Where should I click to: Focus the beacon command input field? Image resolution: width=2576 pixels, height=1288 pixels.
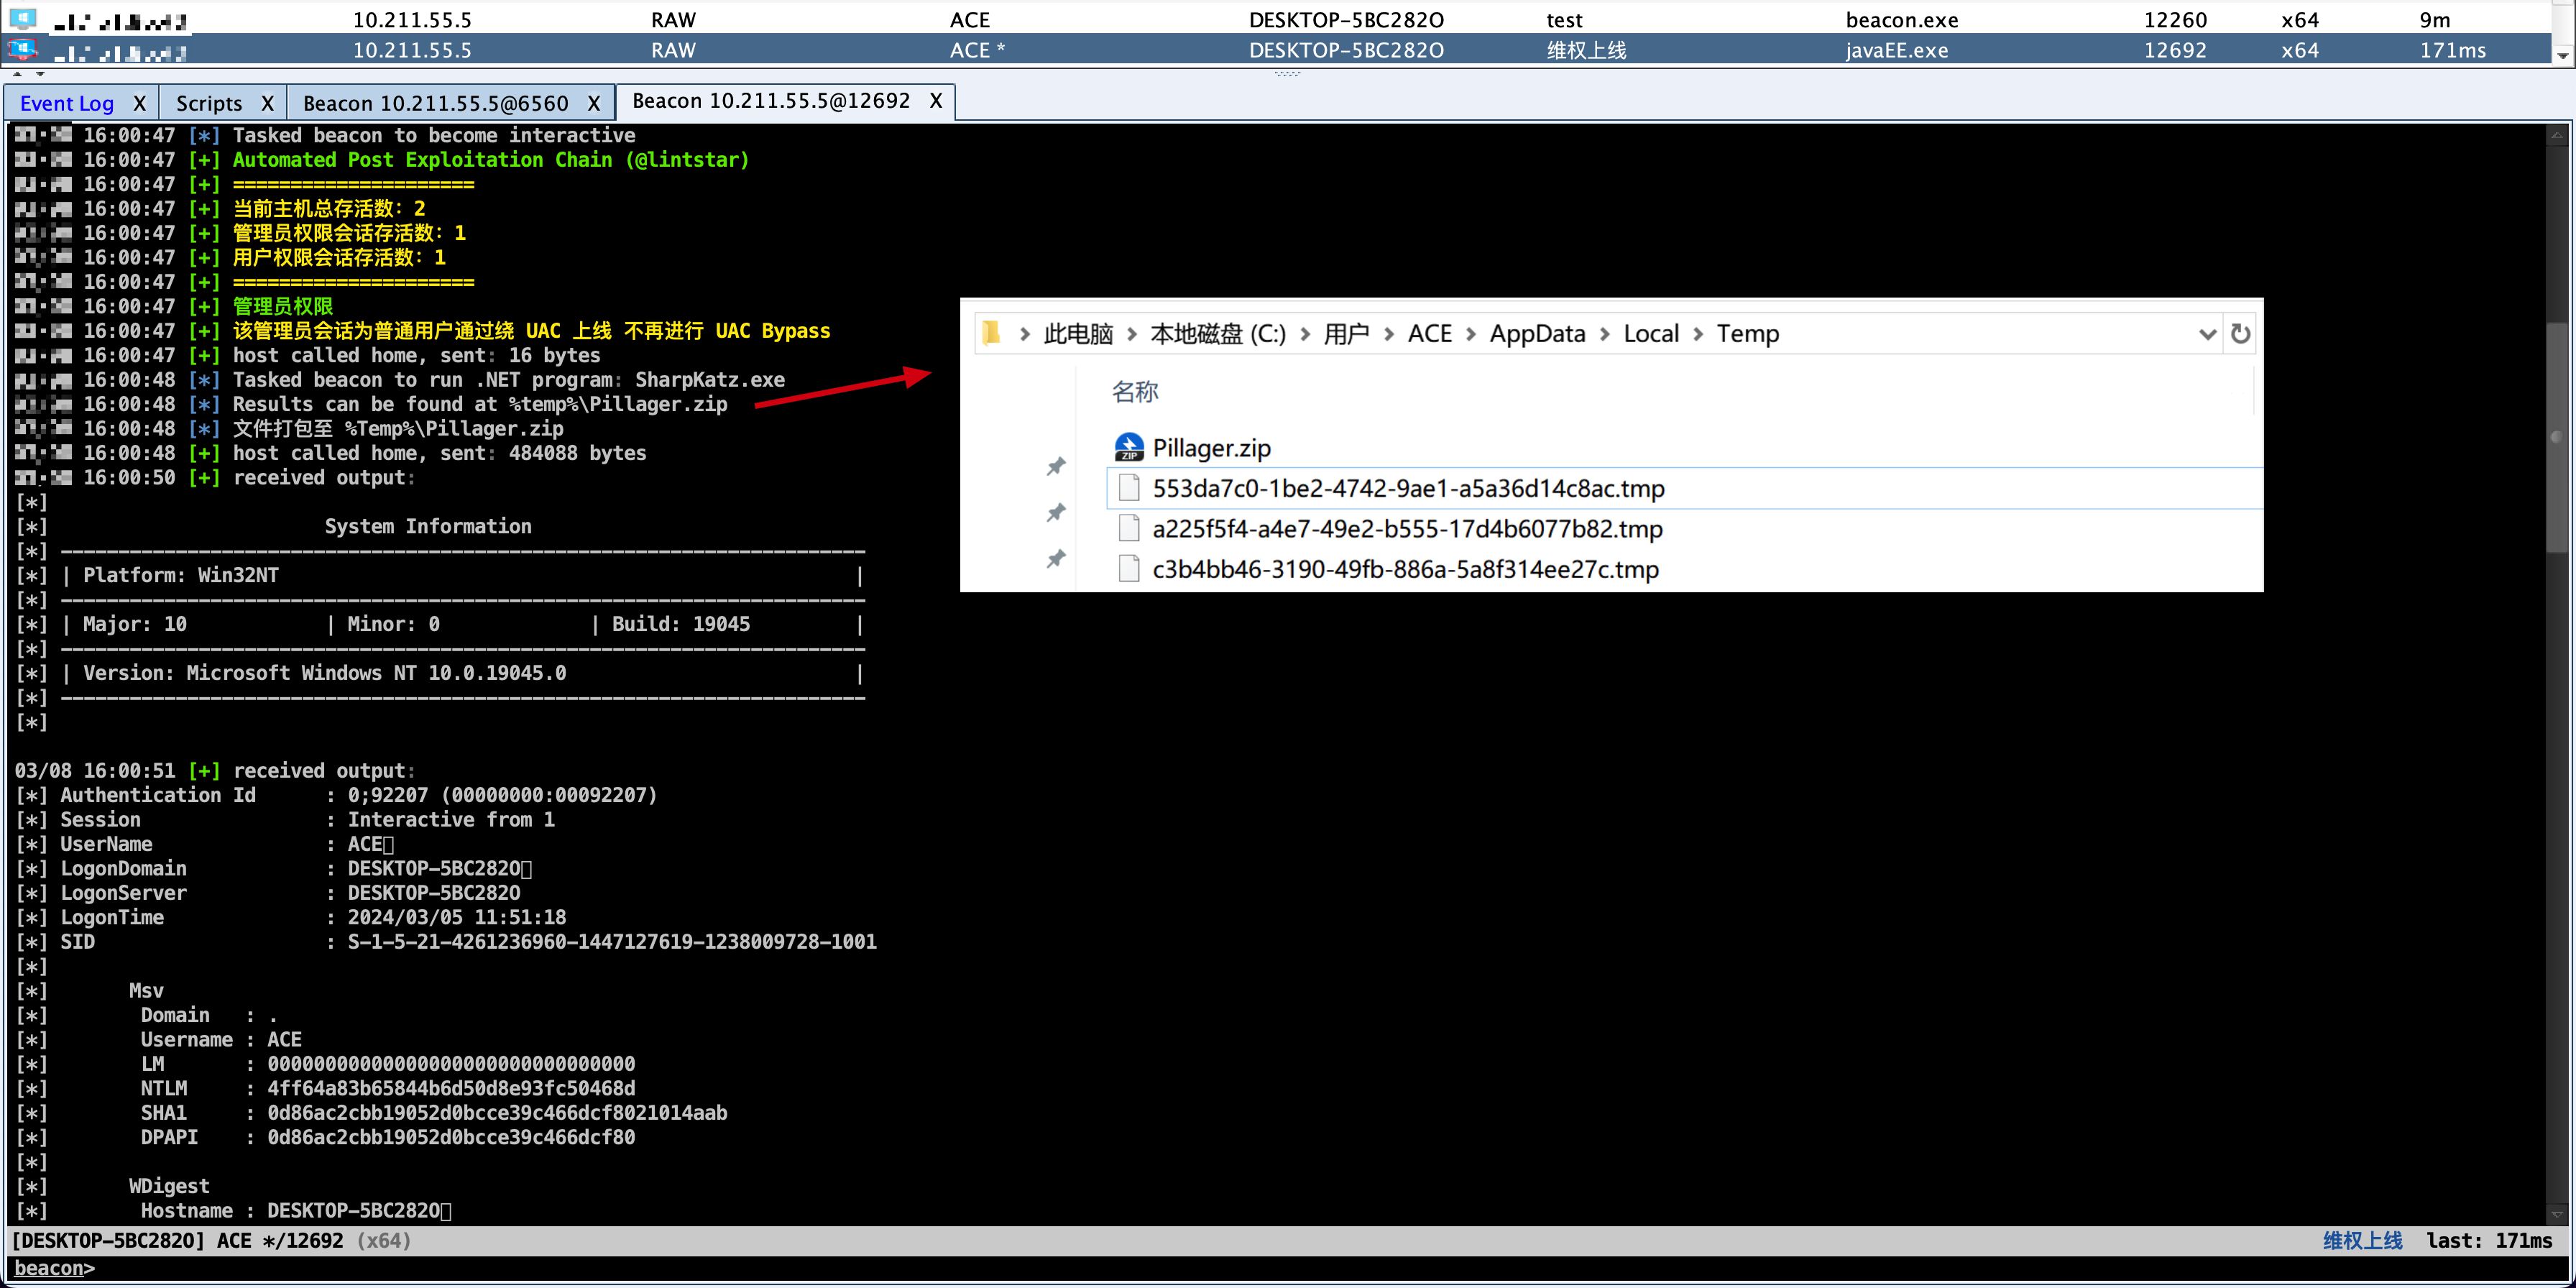pyautogui.click(x=1200, y=1268)
